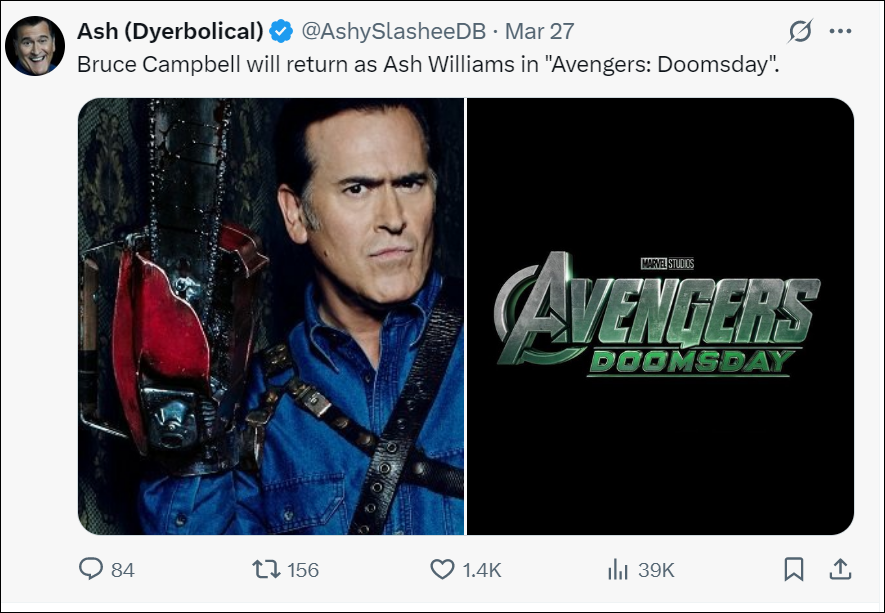
Task: Click the display name Ash (Dyerbolical)
Action: [169, 32]
